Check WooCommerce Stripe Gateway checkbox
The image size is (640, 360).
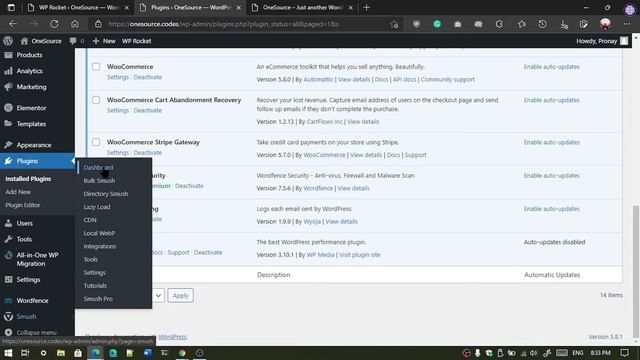coord(96,142)
